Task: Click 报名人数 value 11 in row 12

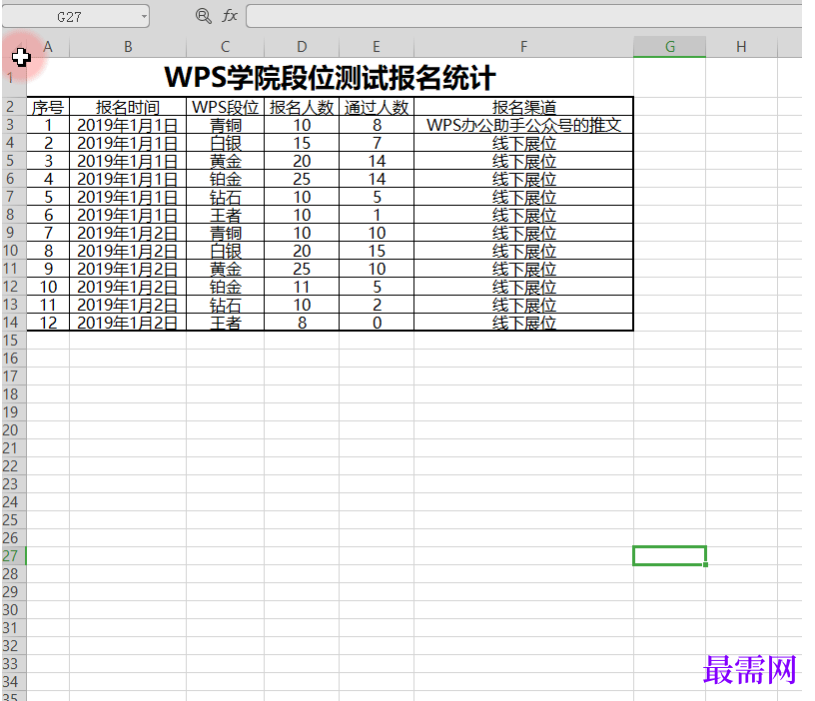Action: (301, 287)
